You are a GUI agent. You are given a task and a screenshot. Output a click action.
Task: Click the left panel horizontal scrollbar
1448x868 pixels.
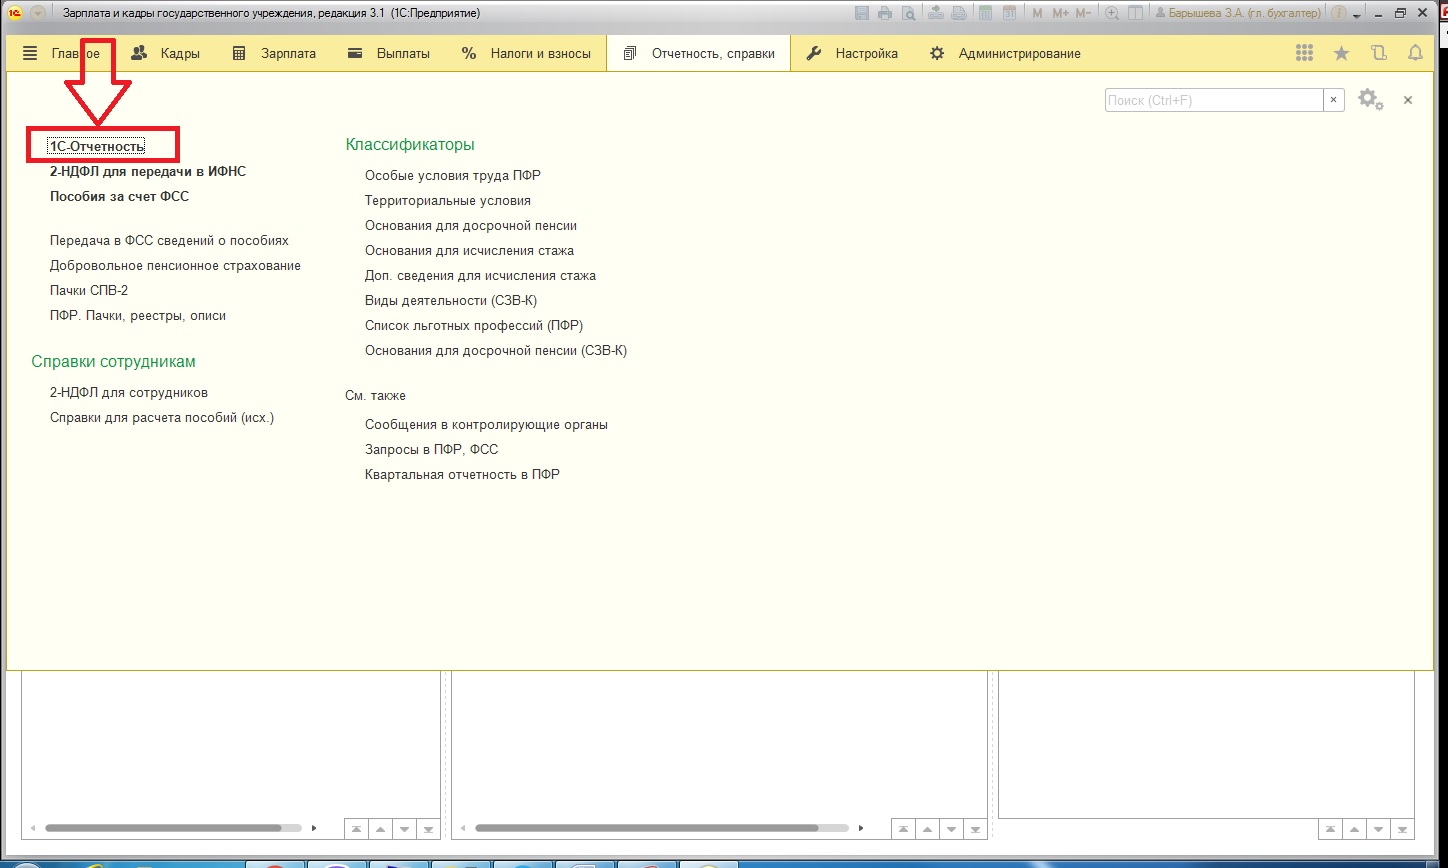click(x=163, y=828)
